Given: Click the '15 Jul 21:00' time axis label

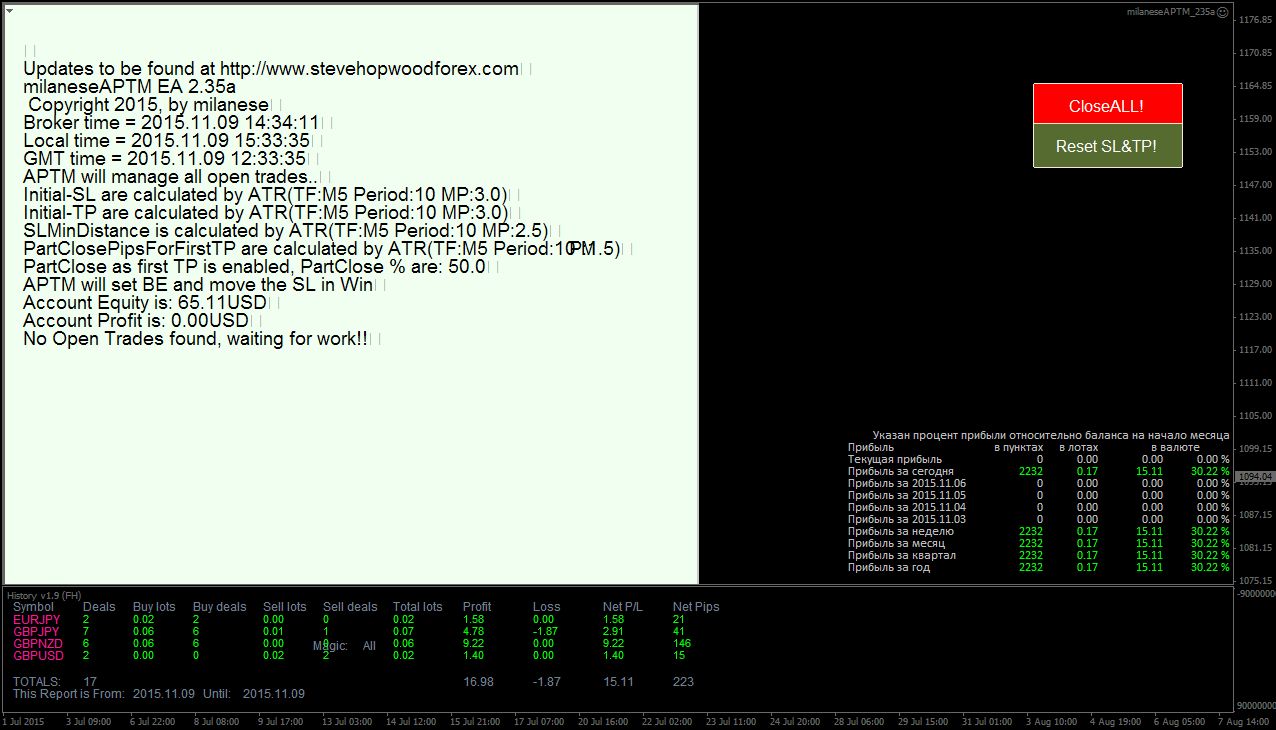Looking at the screenshot, I should pyautogui.click(x=475, y=721).
